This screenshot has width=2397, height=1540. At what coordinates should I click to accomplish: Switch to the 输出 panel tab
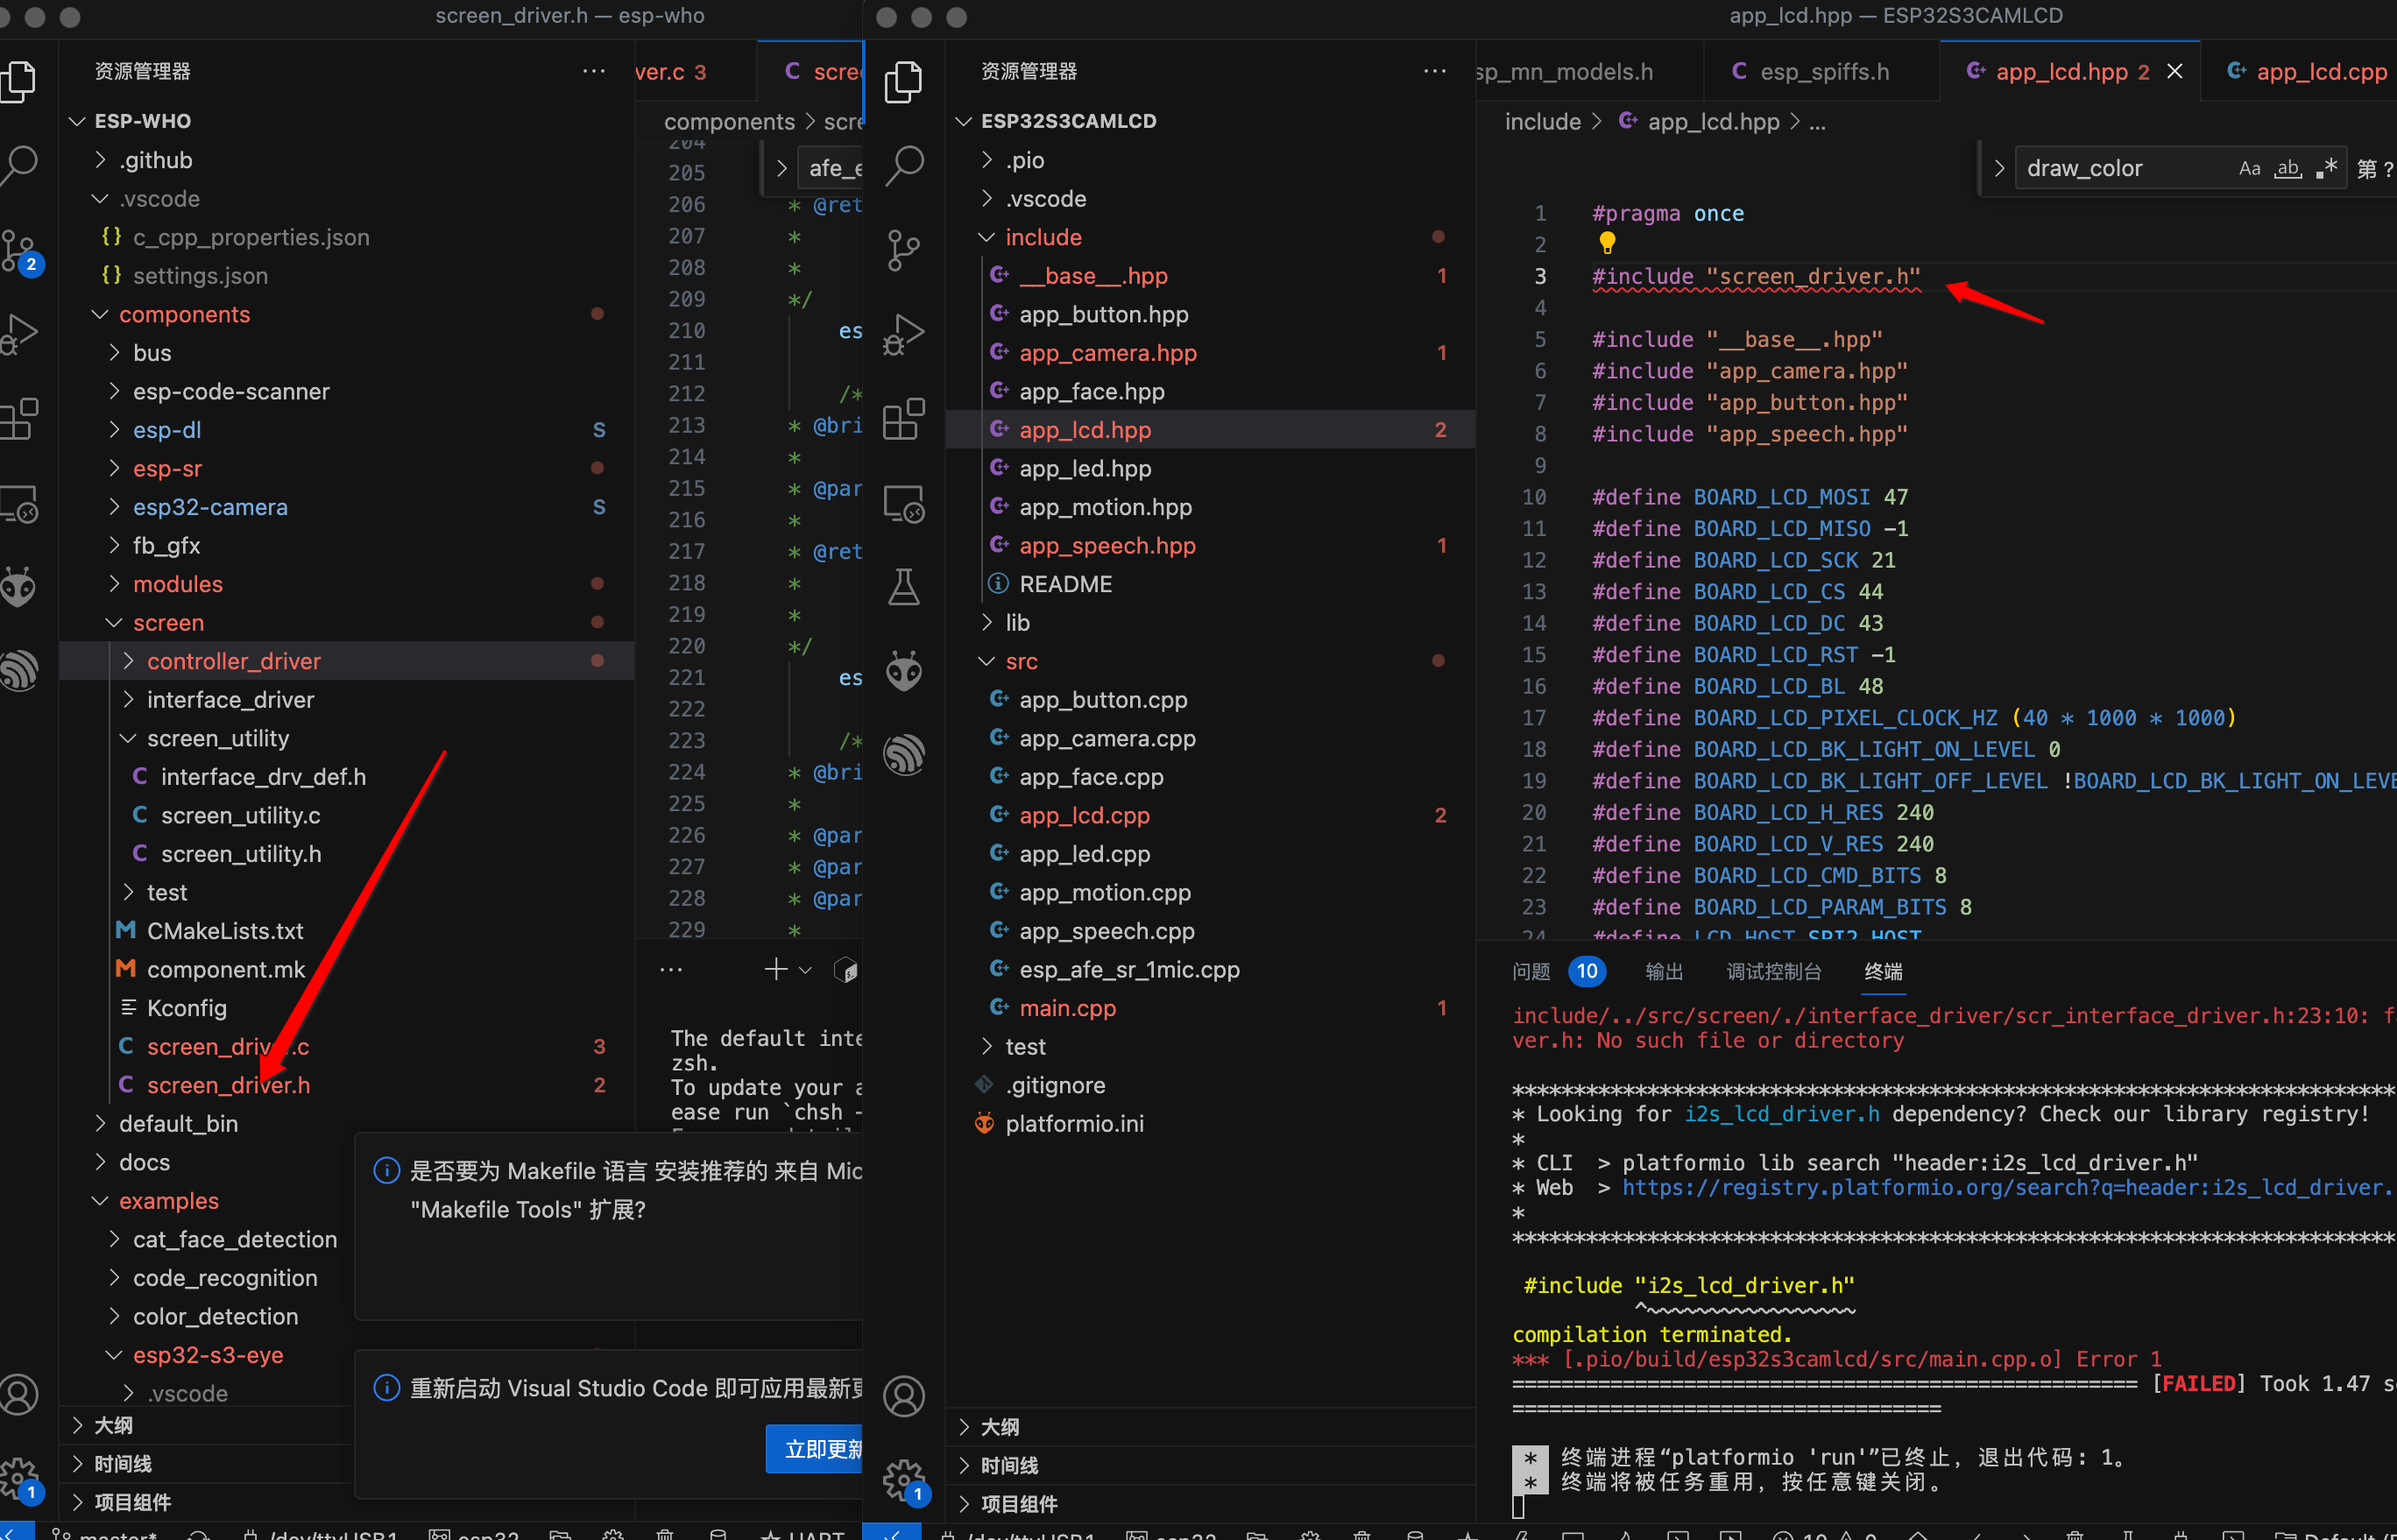click(1663, 971)
